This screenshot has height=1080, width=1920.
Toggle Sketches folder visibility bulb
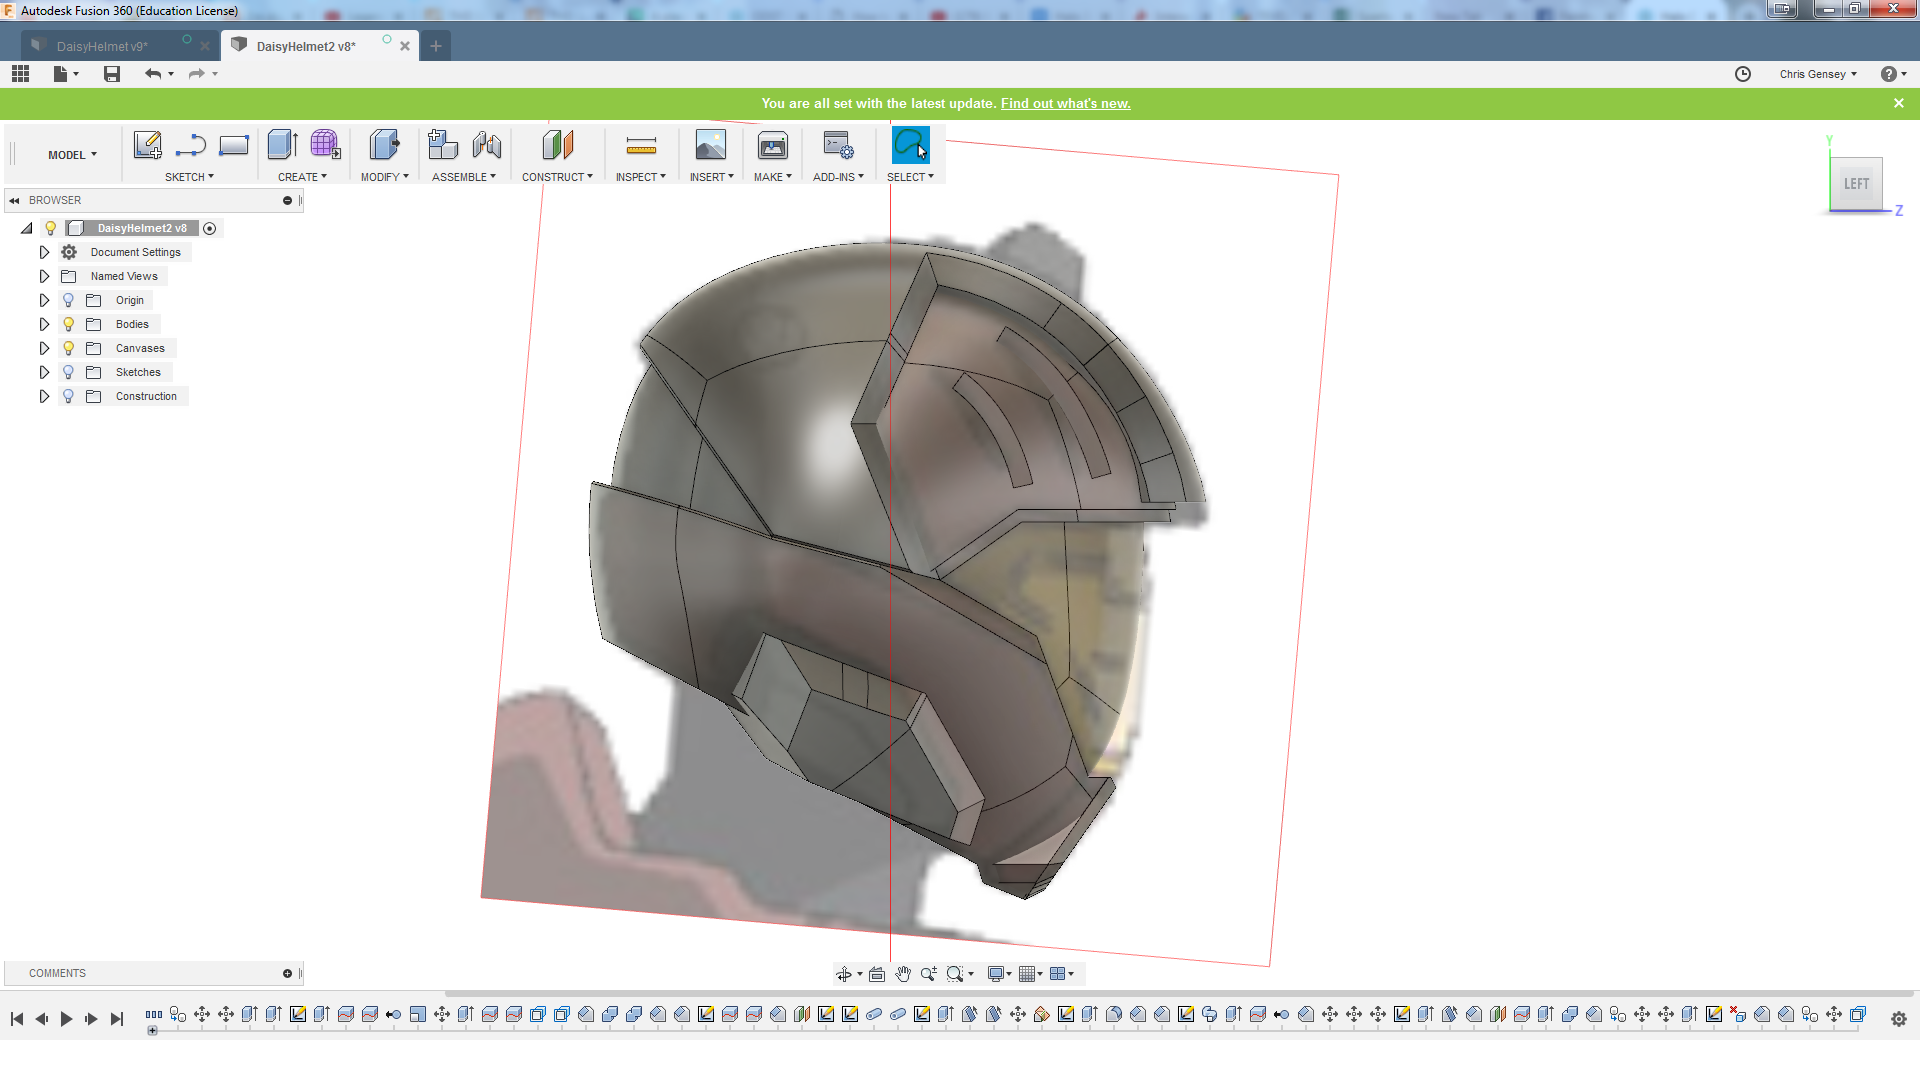click(x=68, y=372)
